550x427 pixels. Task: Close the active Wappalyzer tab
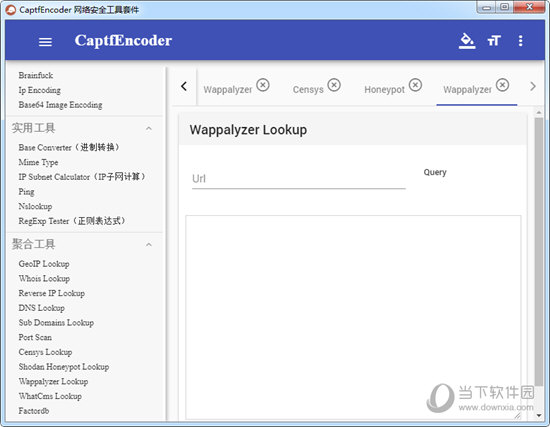(x=502, y=85)
